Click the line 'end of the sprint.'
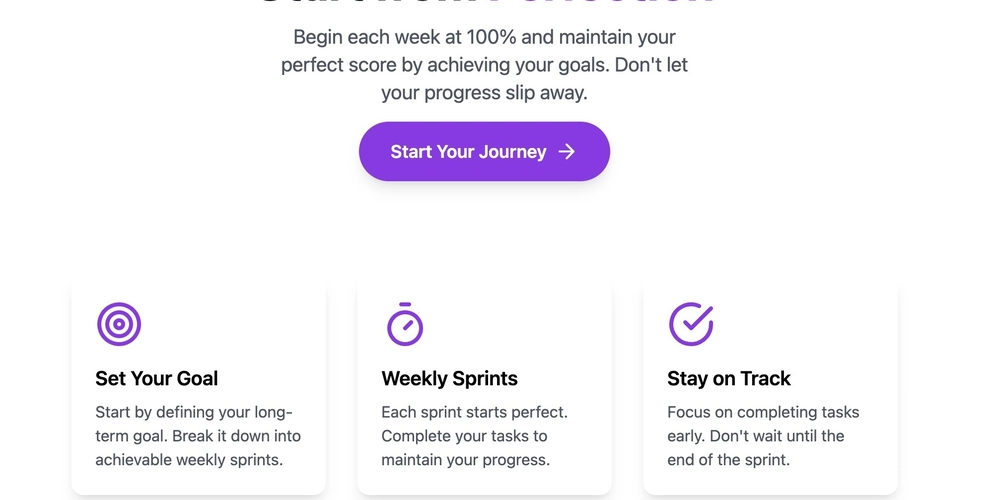 (x=728, y=459)
